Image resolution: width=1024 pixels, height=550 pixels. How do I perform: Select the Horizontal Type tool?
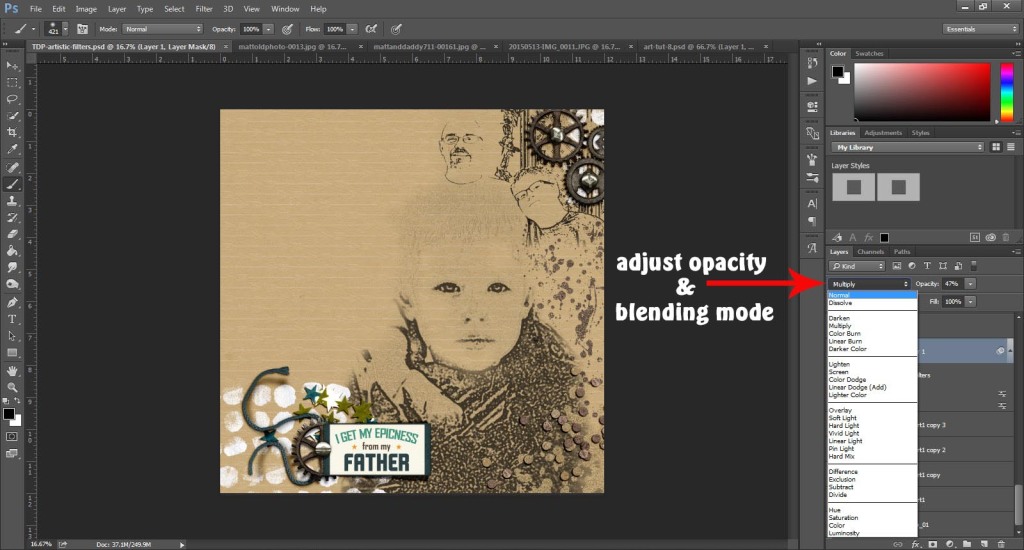pyautogui.click(x=12, y=319)
